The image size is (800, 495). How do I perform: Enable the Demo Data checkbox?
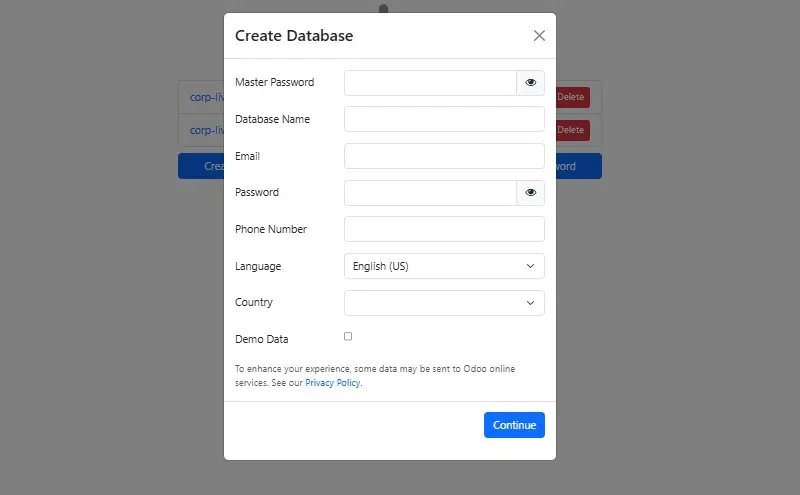(348, 336)
